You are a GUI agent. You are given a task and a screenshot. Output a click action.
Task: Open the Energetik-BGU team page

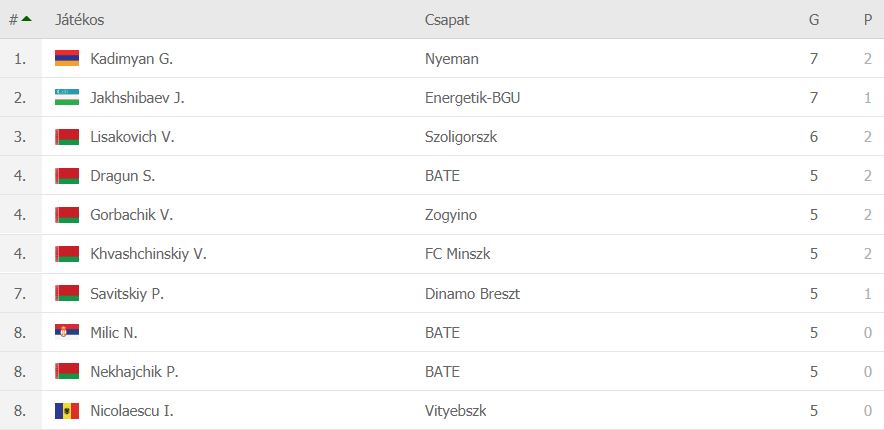[x=472, y=98]
